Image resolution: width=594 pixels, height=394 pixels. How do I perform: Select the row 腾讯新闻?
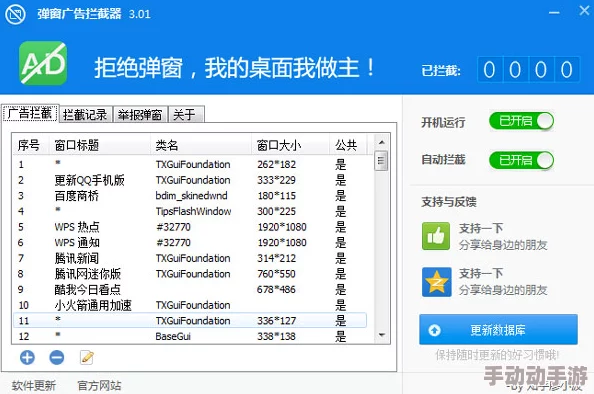[190, 258]
